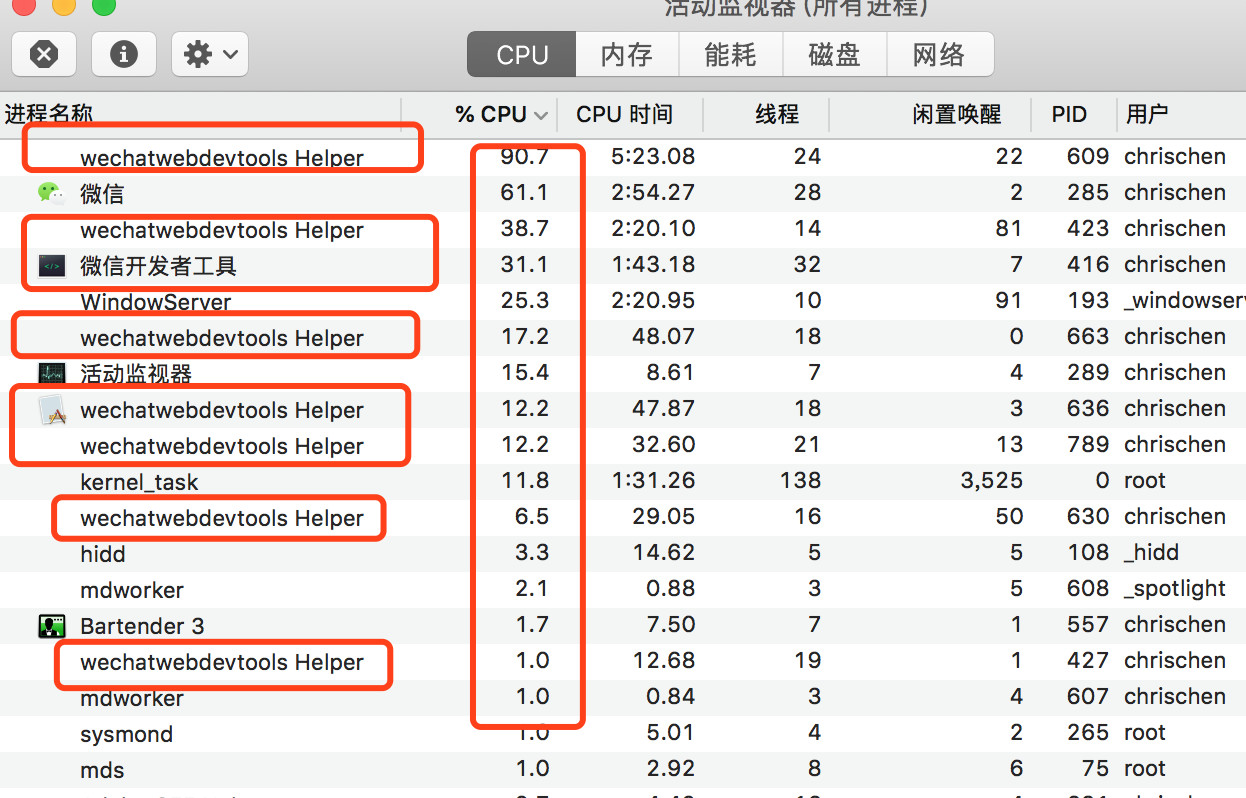Click the 2:20.95 CPU time value

coord(654,300)
